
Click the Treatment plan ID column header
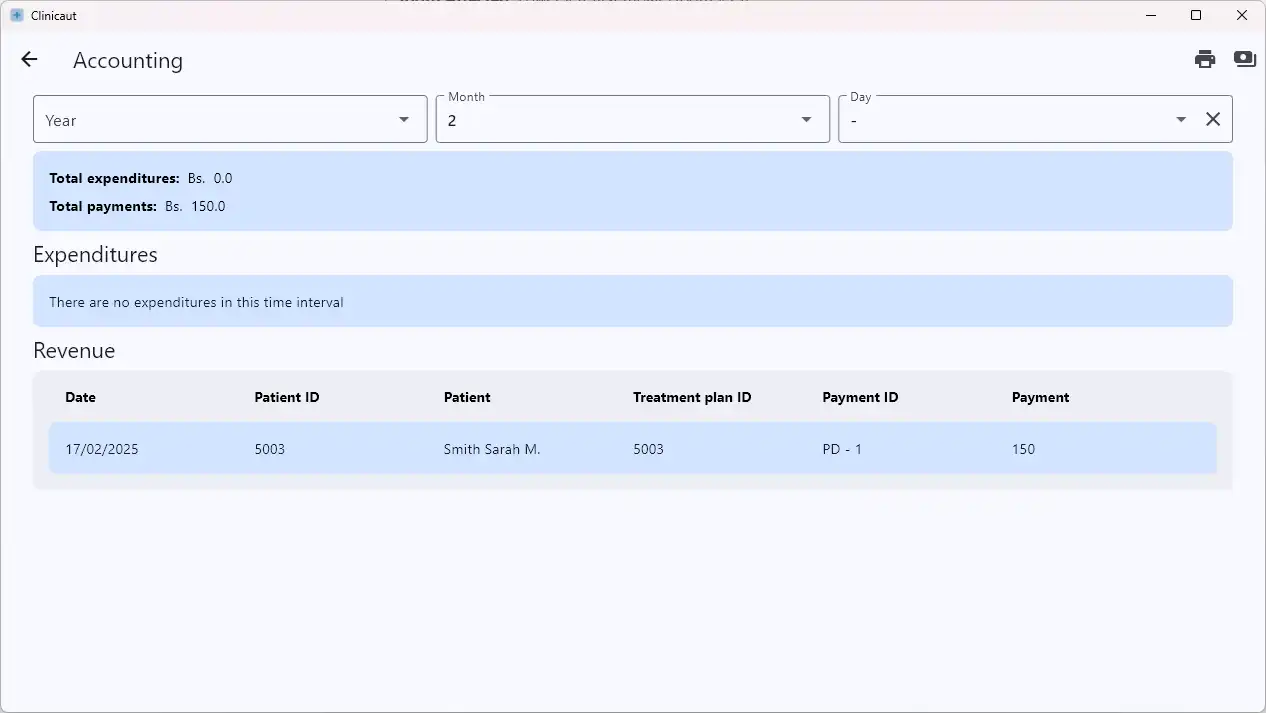(x=692, y=397)
